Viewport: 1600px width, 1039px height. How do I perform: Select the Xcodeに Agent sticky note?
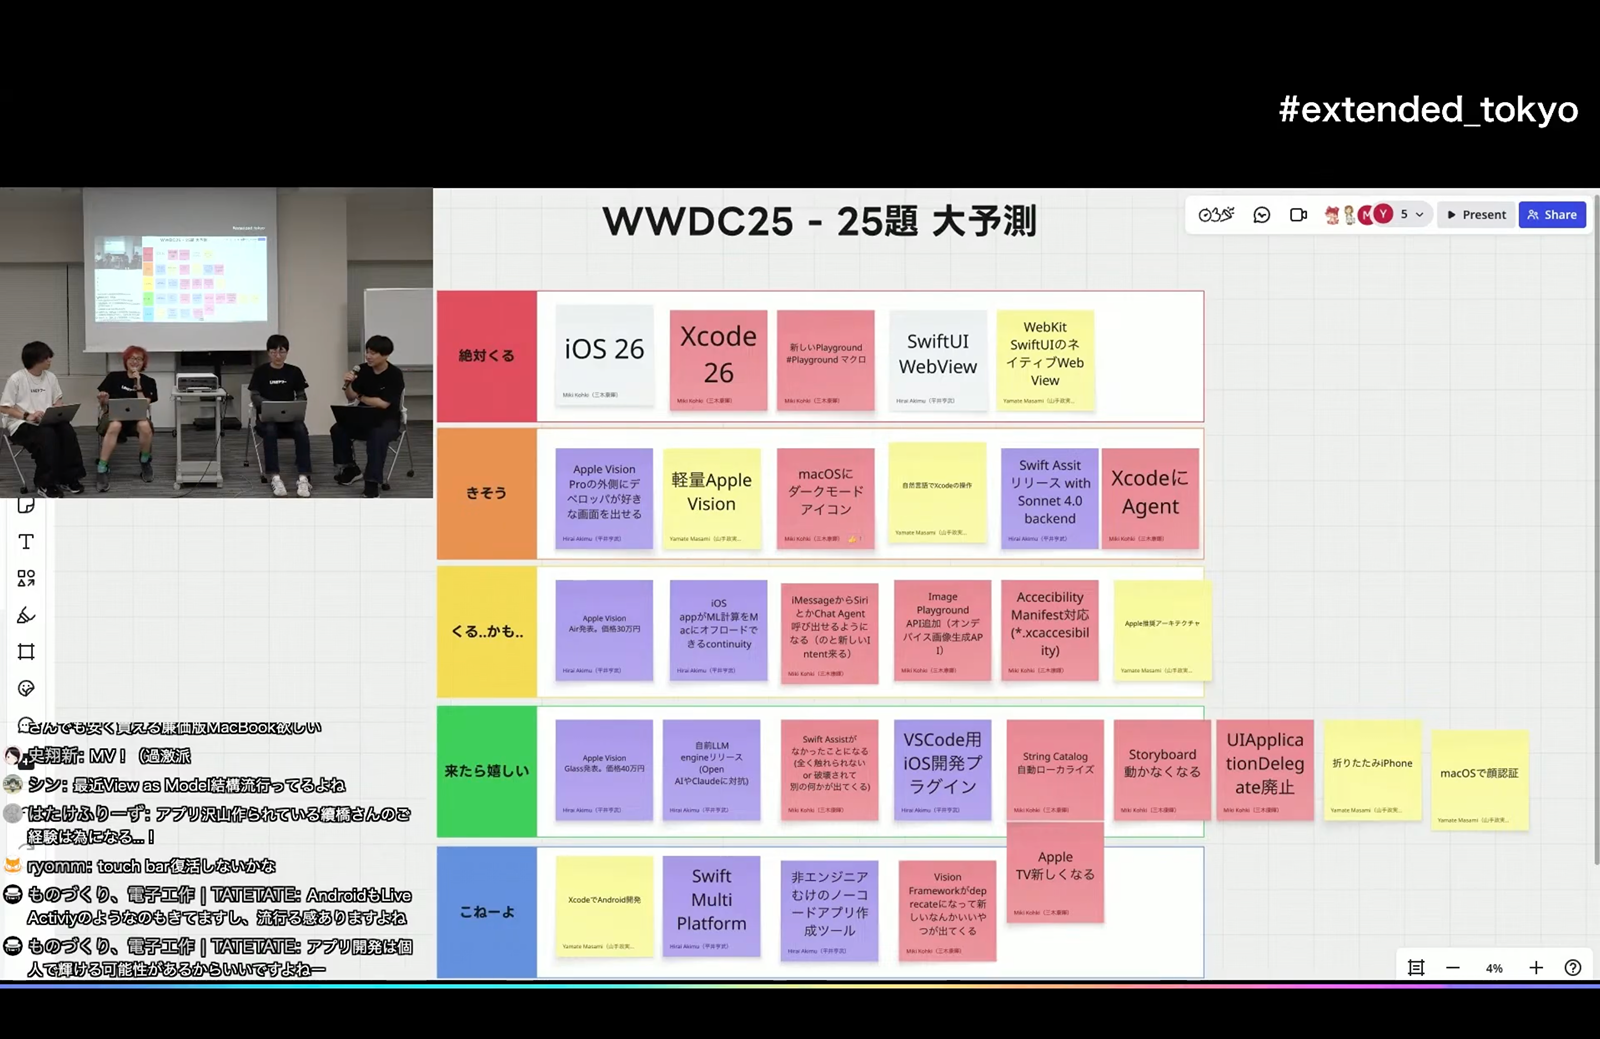1150,497
